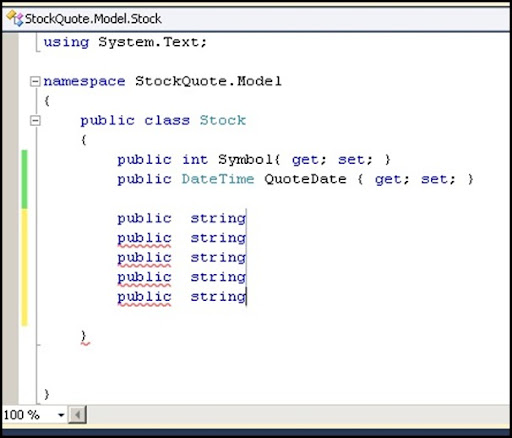Click the horizontal scrollbar left arrow
The image size is (512, 438).
click(77, 415)
